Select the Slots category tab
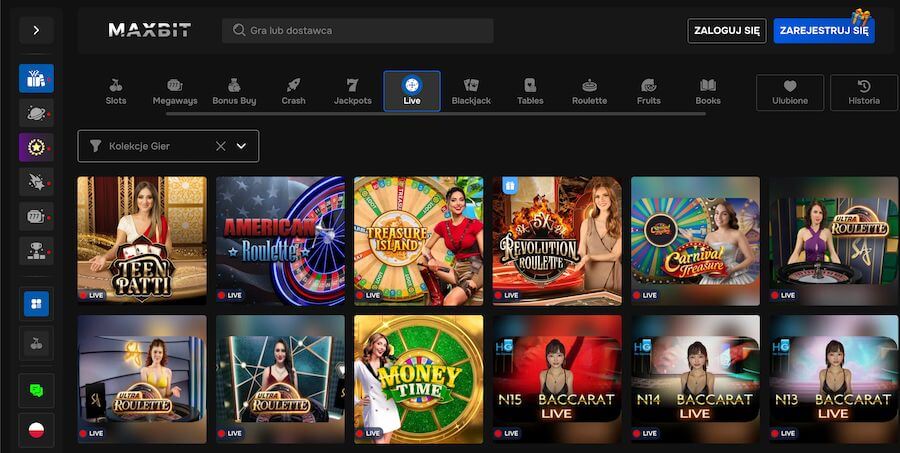 (x=116, y=92)
